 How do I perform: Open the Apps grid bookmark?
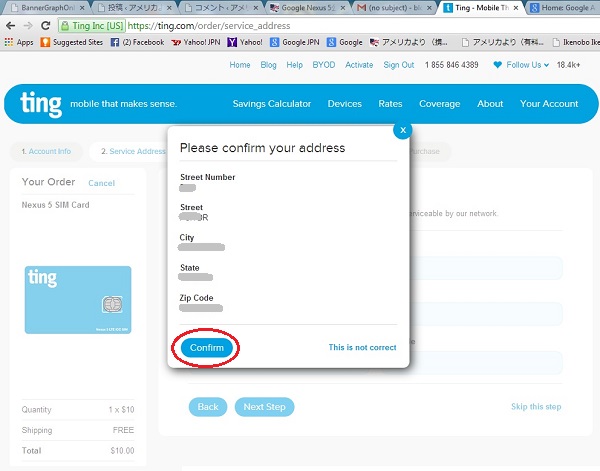(19, 42)
